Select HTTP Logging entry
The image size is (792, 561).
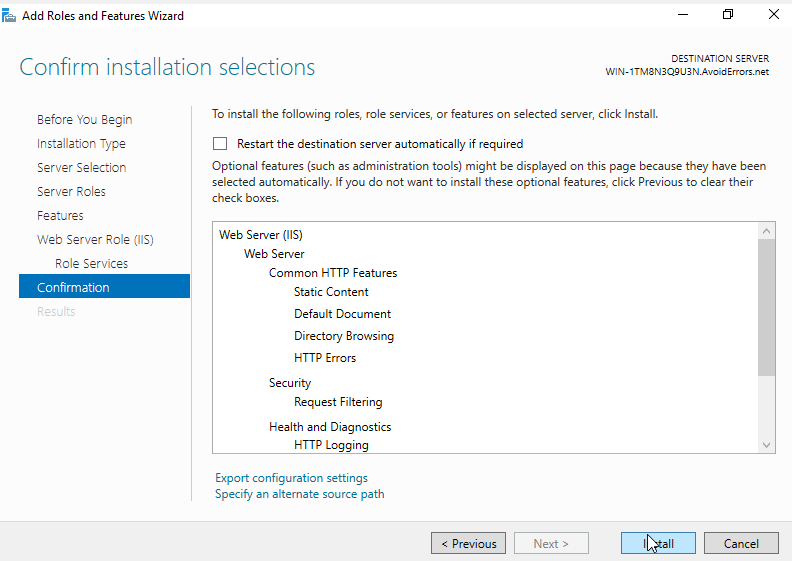click(331, 445)
